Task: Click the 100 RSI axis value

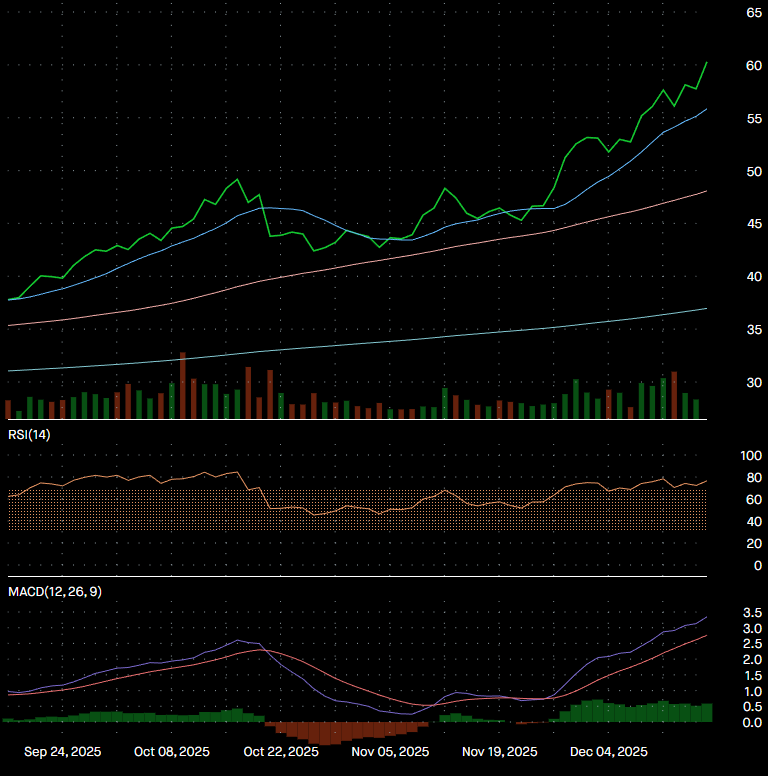Action: point(751,456)
